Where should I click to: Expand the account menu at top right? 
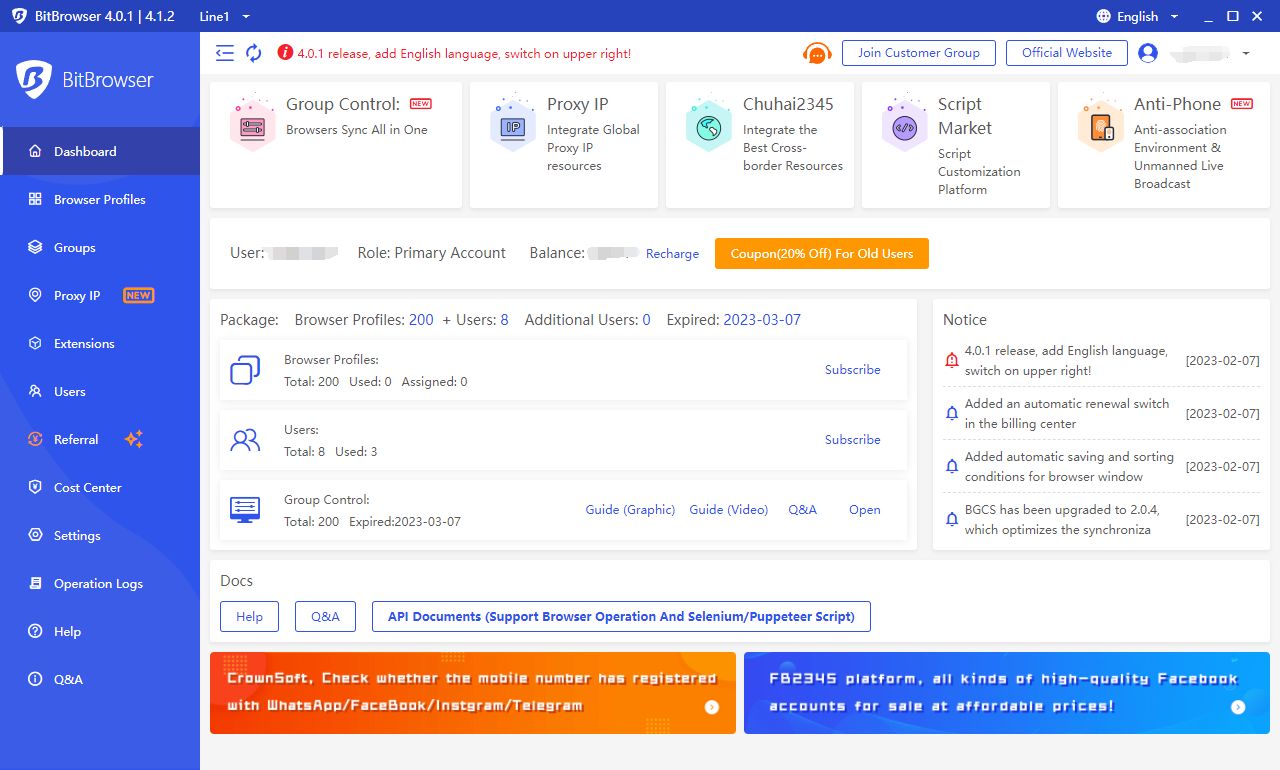(x=1244, y=53)
